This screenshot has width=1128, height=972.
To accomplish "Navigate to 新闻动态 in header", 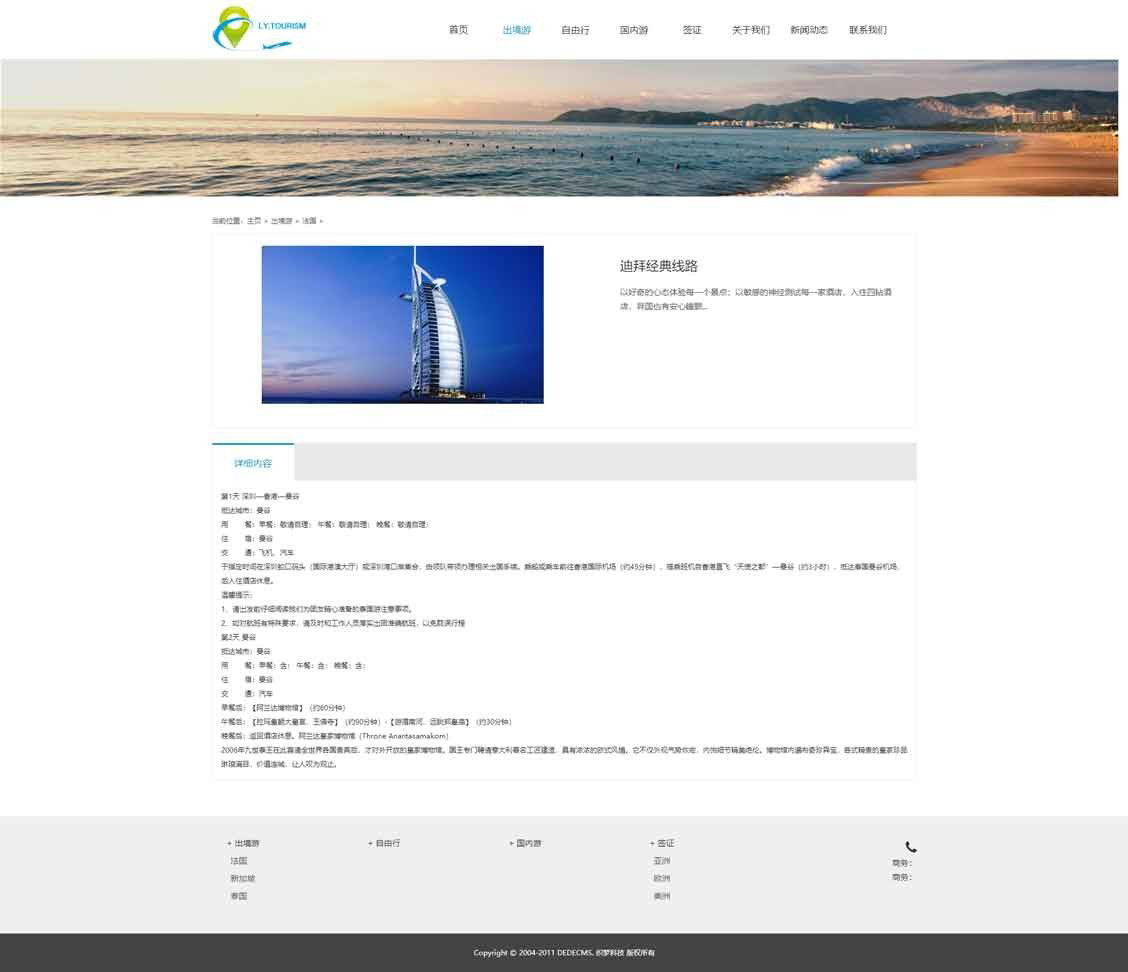I will point(808,30).
